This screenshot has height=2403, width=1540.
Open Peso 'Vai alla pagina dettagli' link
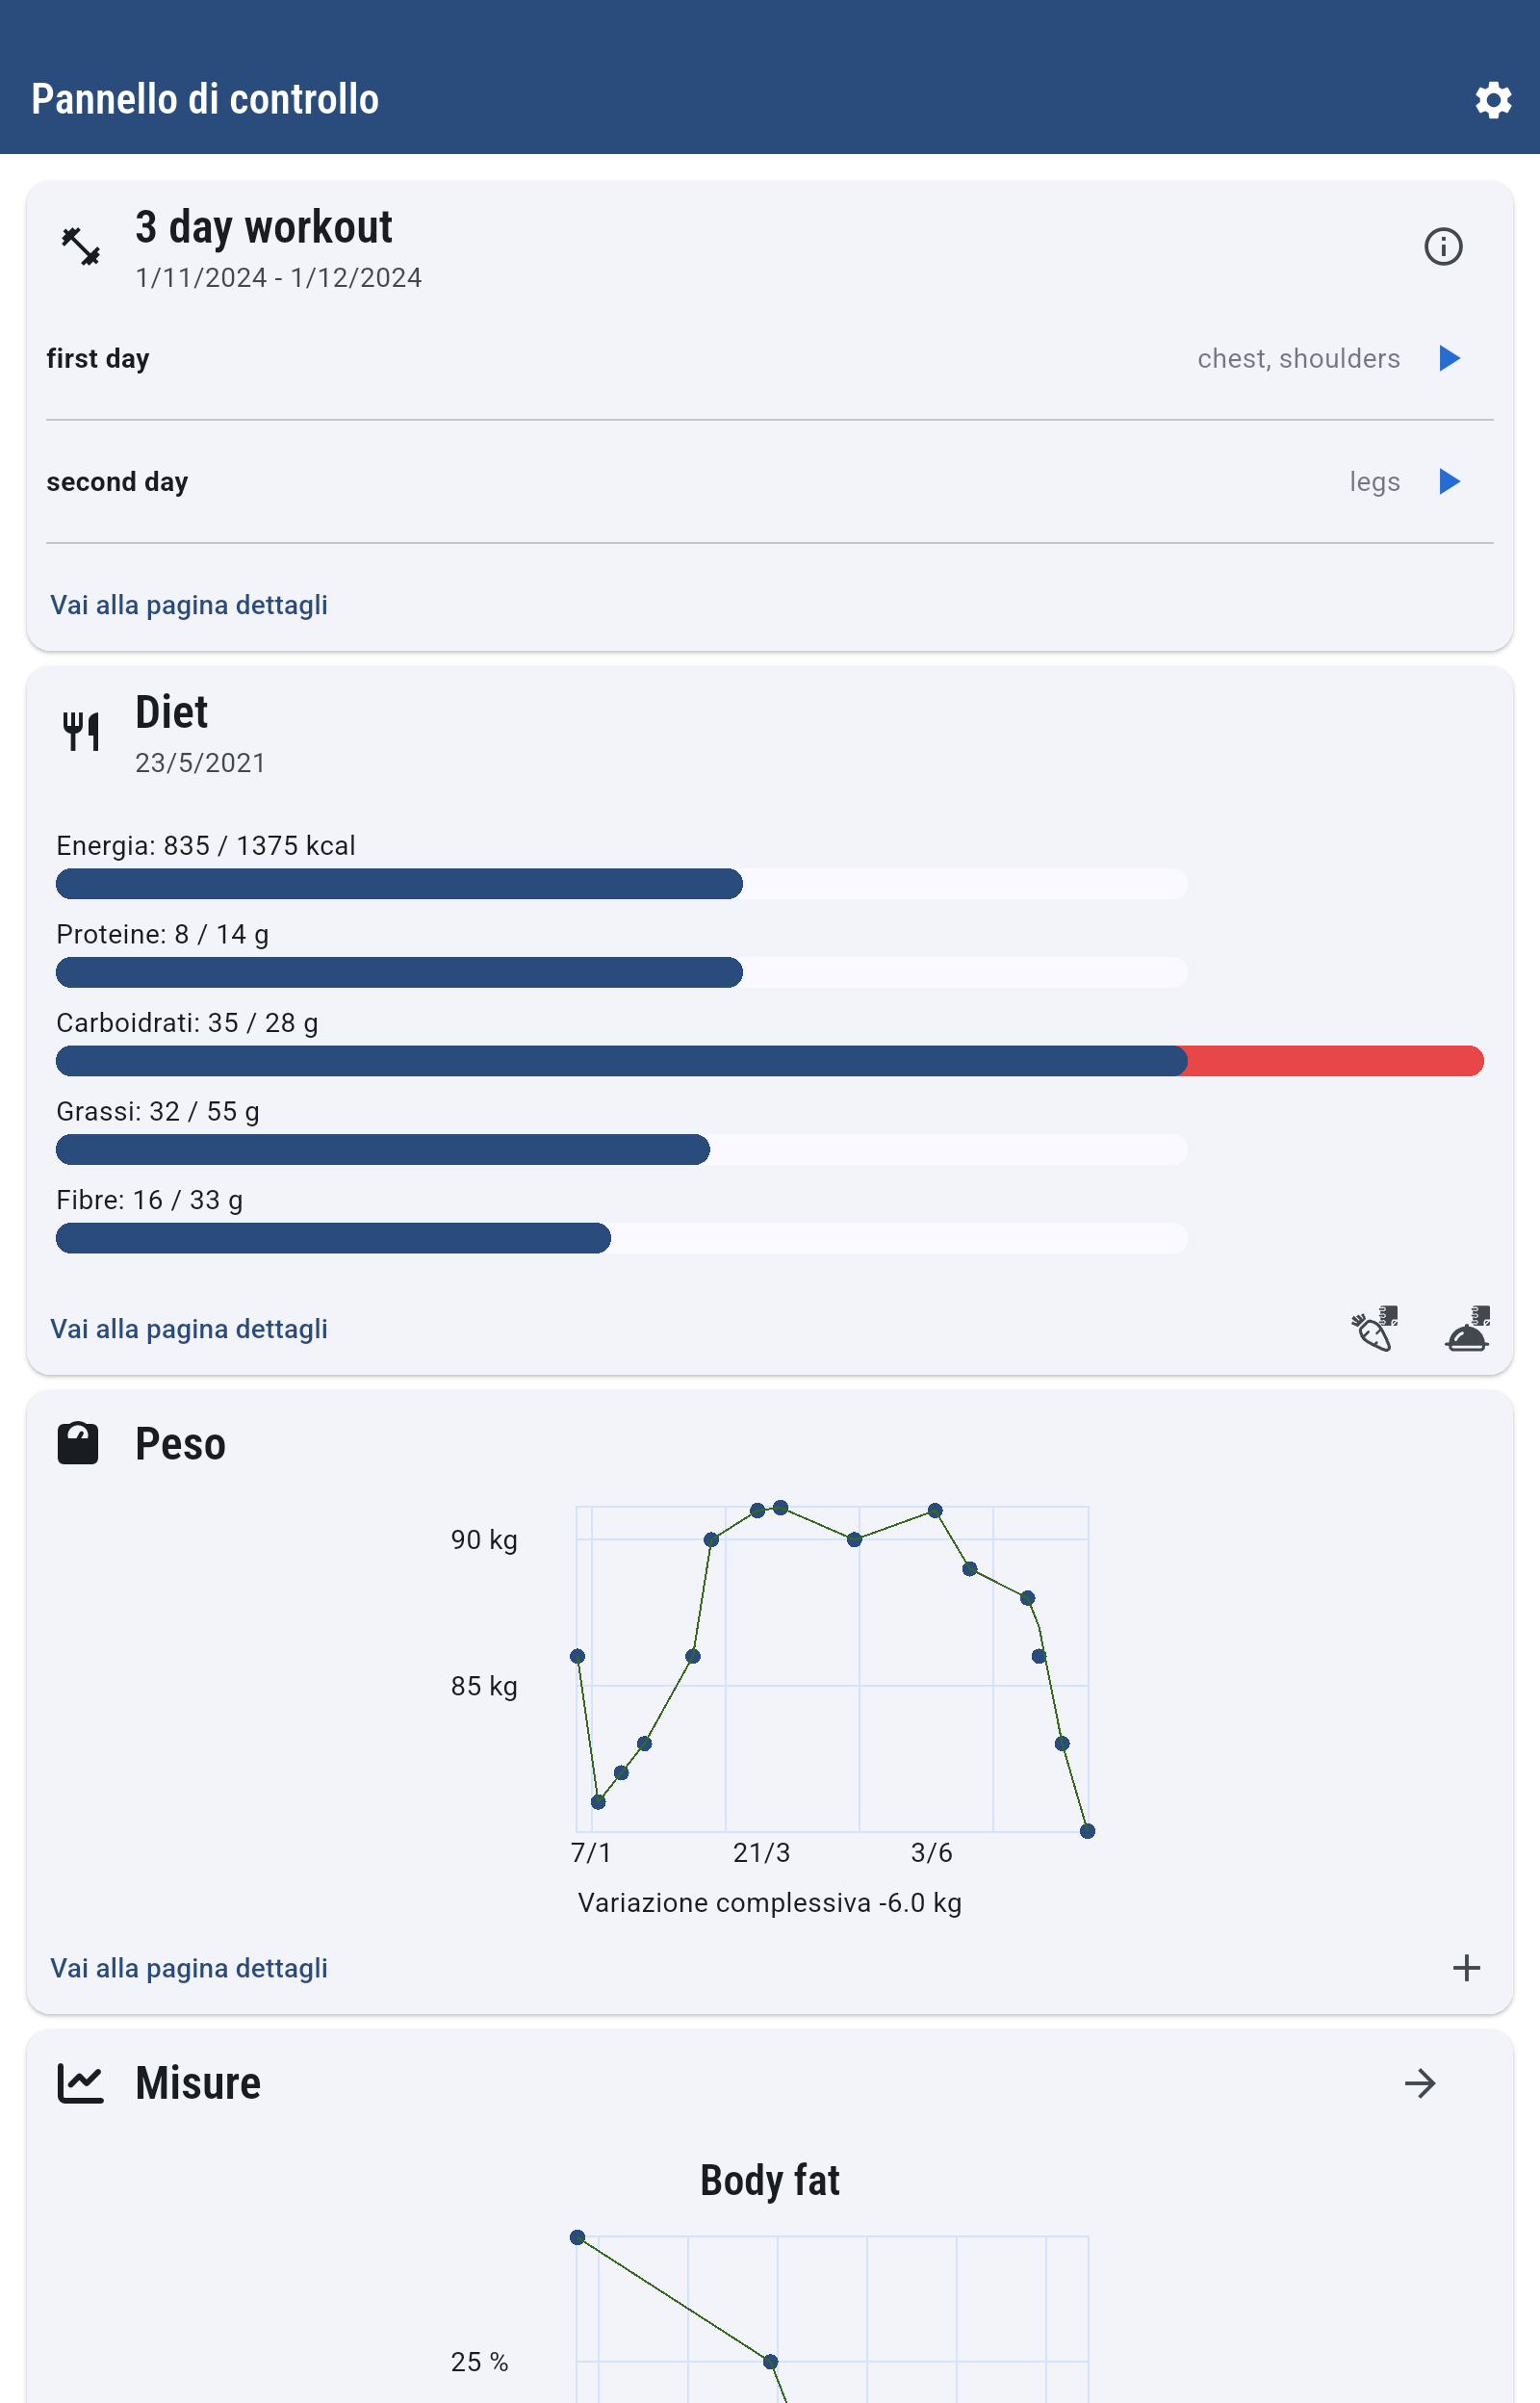(189, 1967)
